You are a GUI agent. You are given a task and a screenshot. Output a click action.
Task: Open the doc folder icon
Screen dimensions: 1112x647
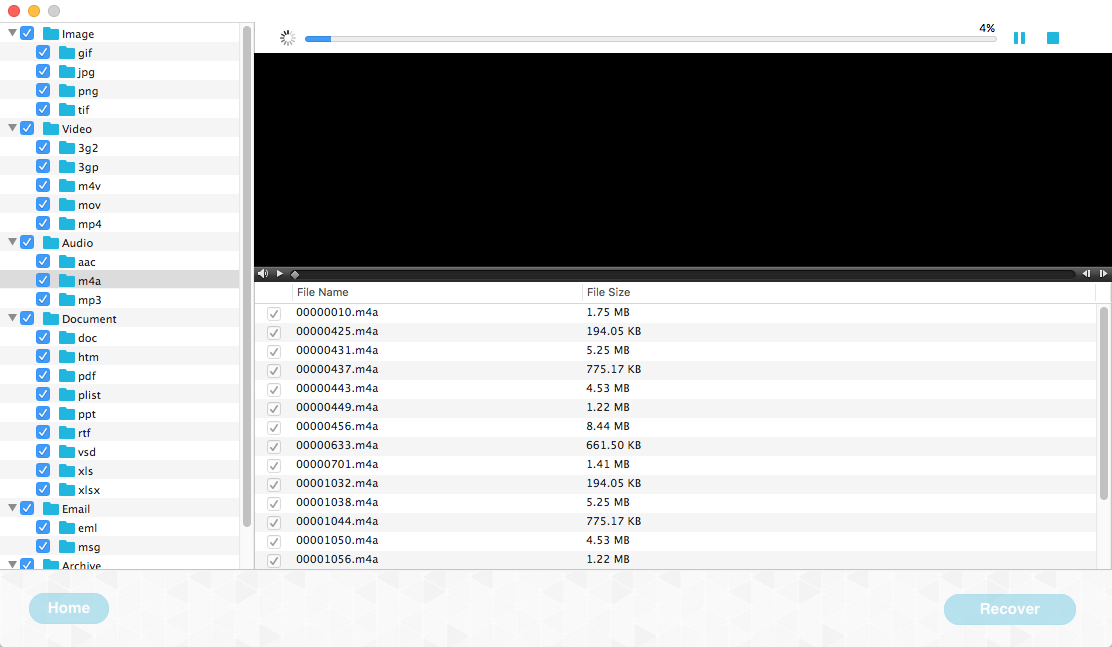[x=67, y=338]
